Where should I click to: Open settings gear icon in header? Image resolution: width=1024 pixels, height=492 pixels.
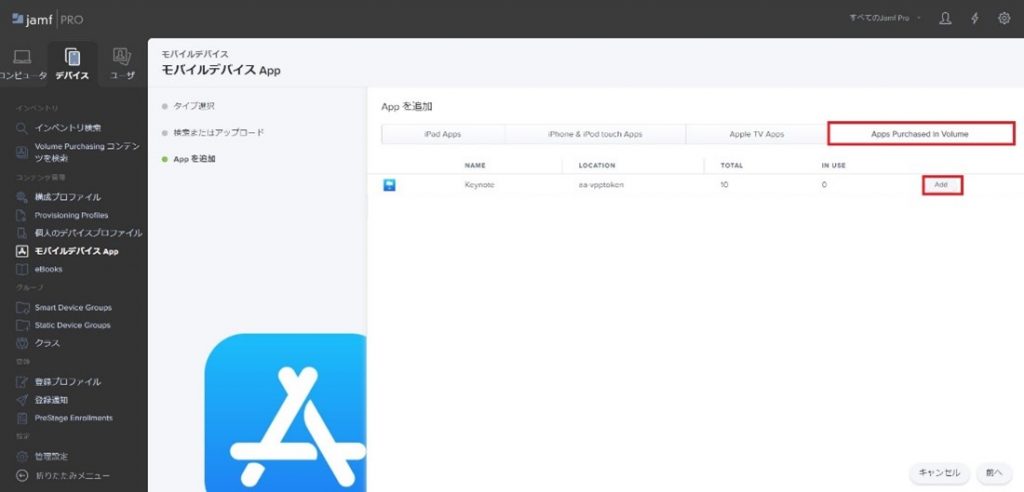[x=1004, y=18]
